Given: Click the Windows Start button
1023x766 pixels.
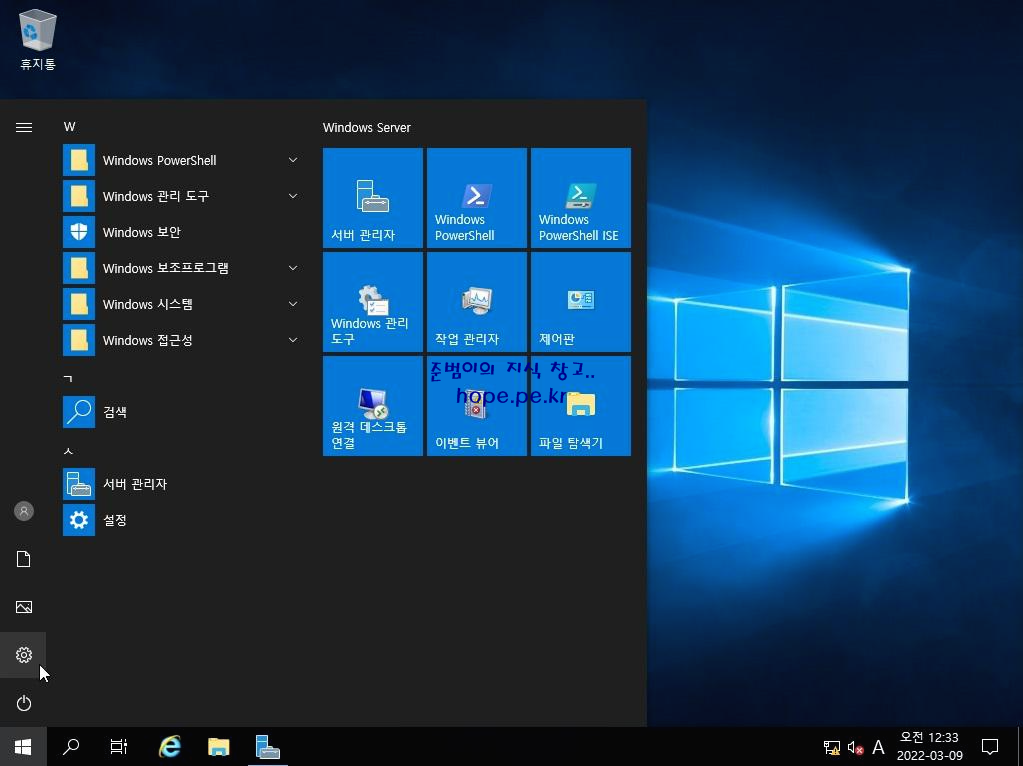Looking at the screenshot, I should [x=23, y=747].
